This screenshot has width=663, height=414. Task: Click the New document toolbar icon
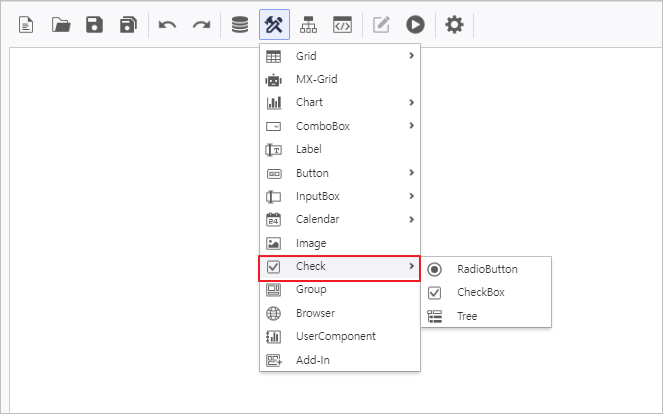click(26, 25)
